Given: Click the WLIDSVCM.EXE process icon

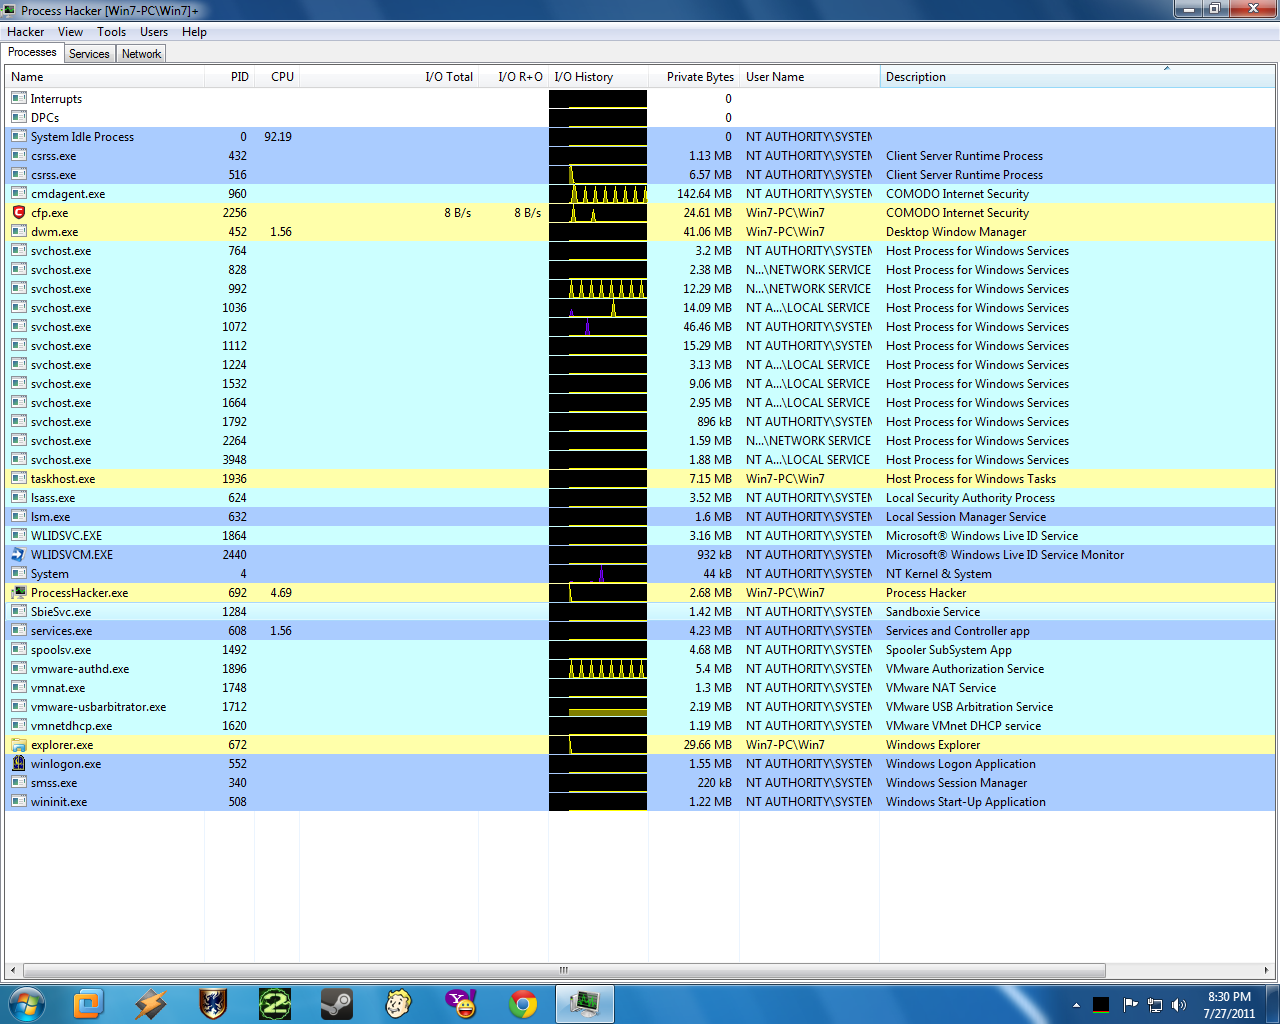Looking at the screenshot, I should tap(18, 555).
